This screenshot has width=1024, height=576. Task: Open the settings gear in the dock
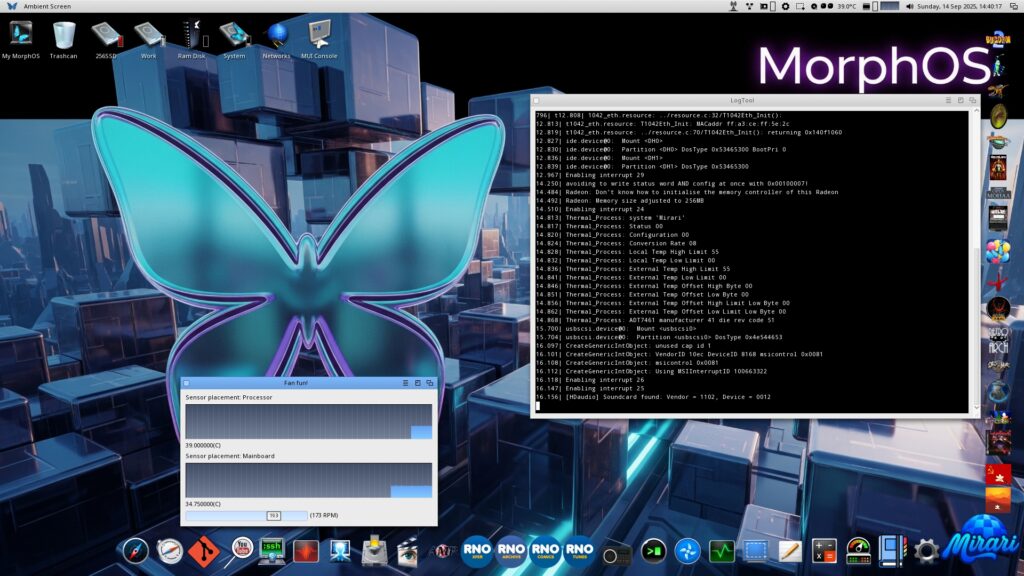pyautogui.click(x=926, y=550)
